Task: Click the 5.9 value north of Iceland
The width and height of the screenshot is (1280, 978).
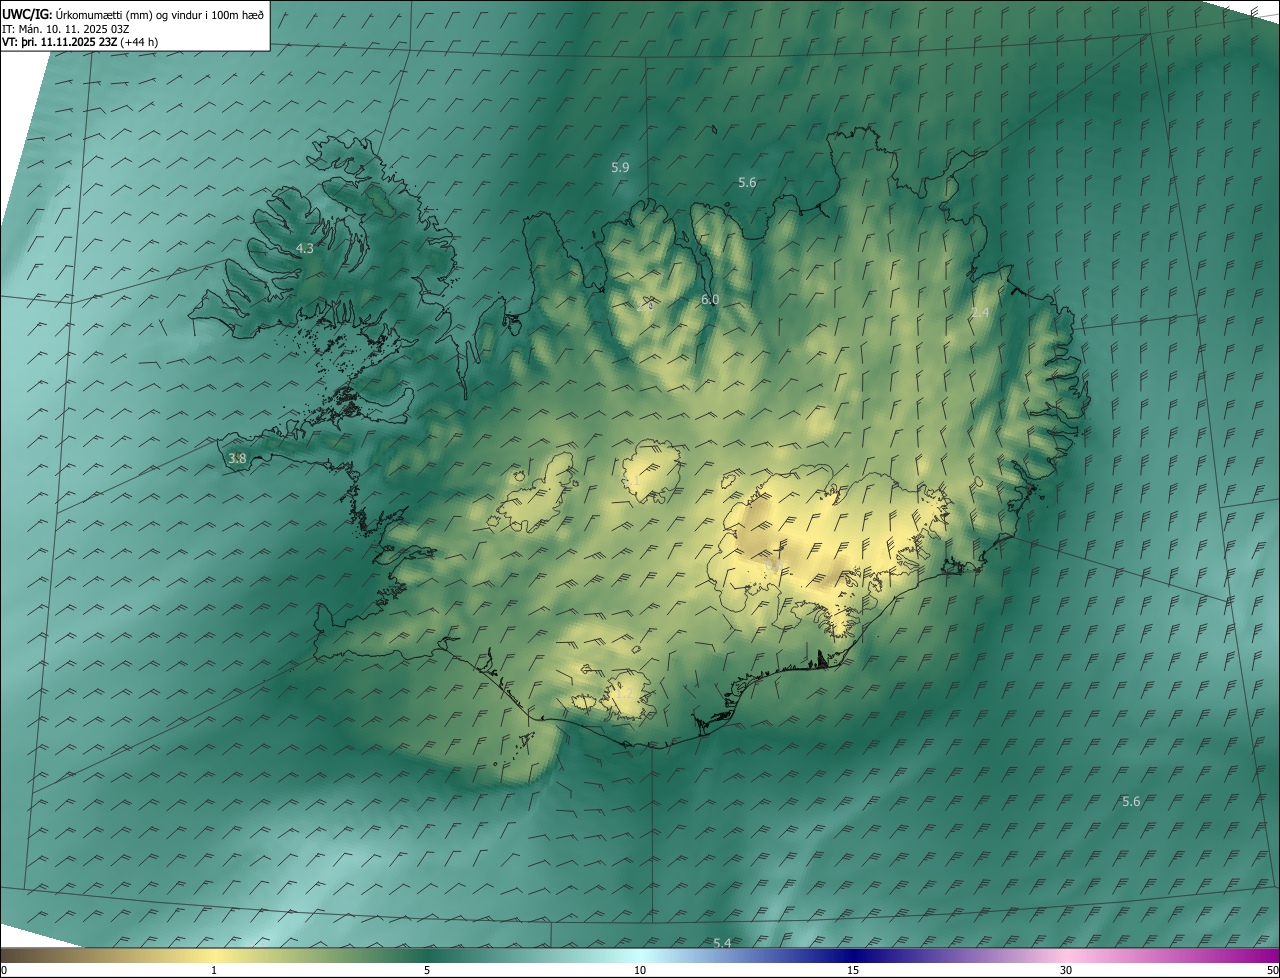Action: pyautogui.click(x=620, y=167)
